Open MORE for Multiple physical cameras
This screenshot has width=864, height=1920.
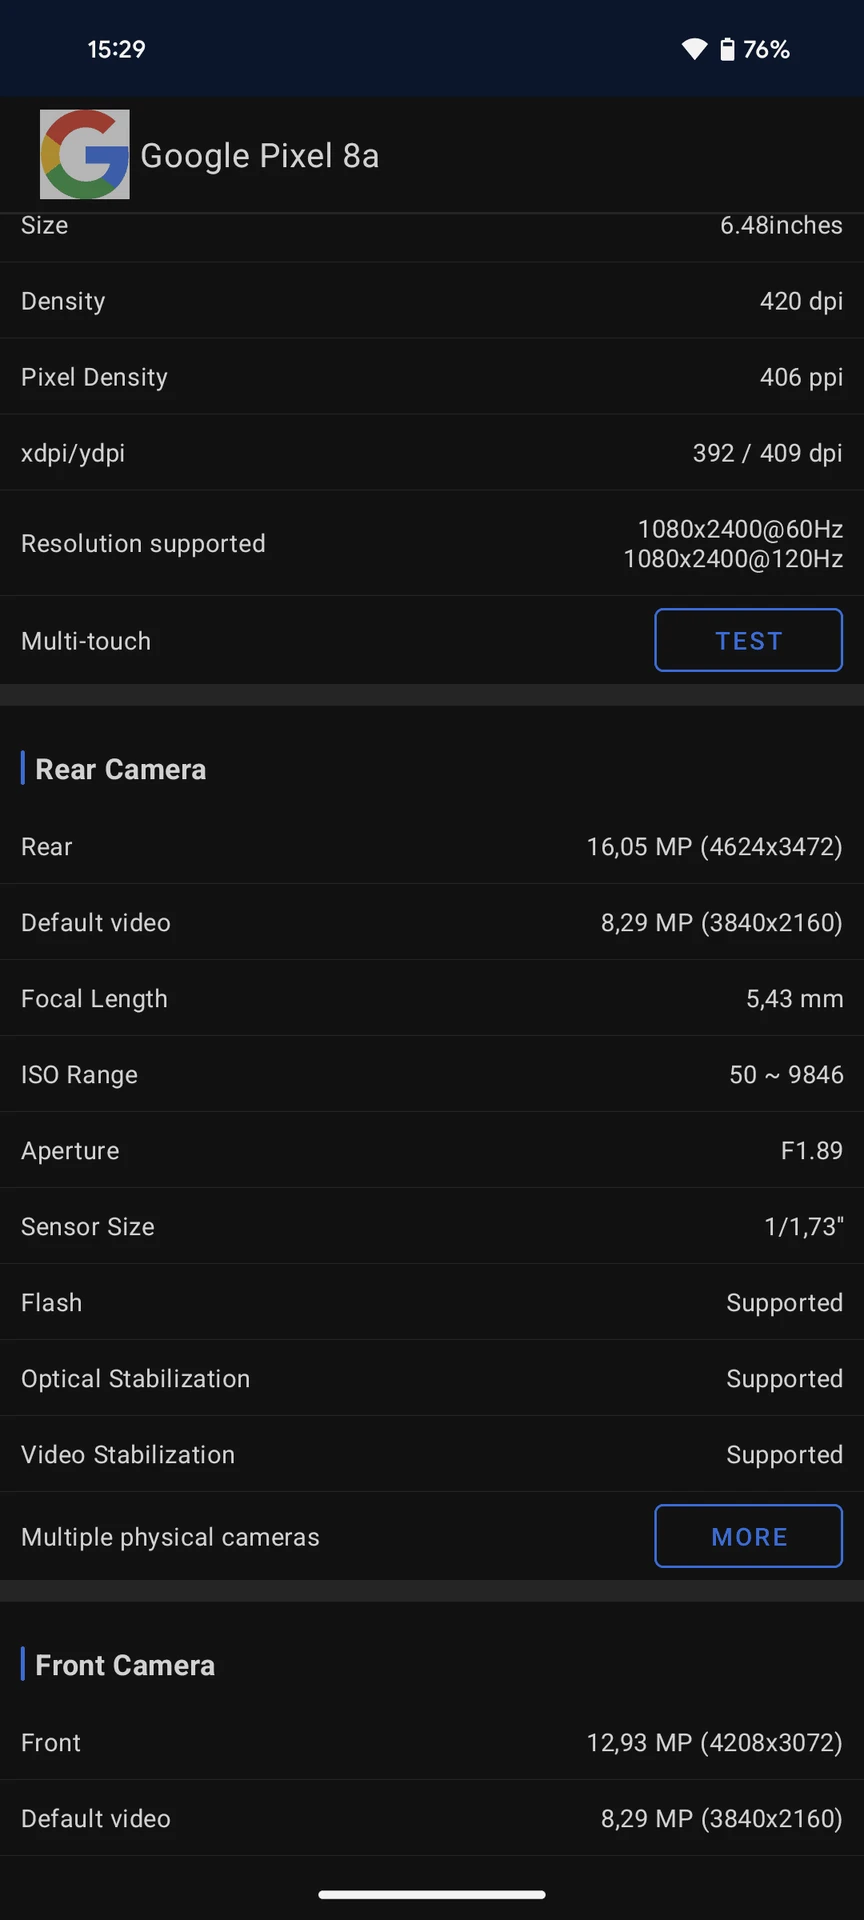point(748,1536)
